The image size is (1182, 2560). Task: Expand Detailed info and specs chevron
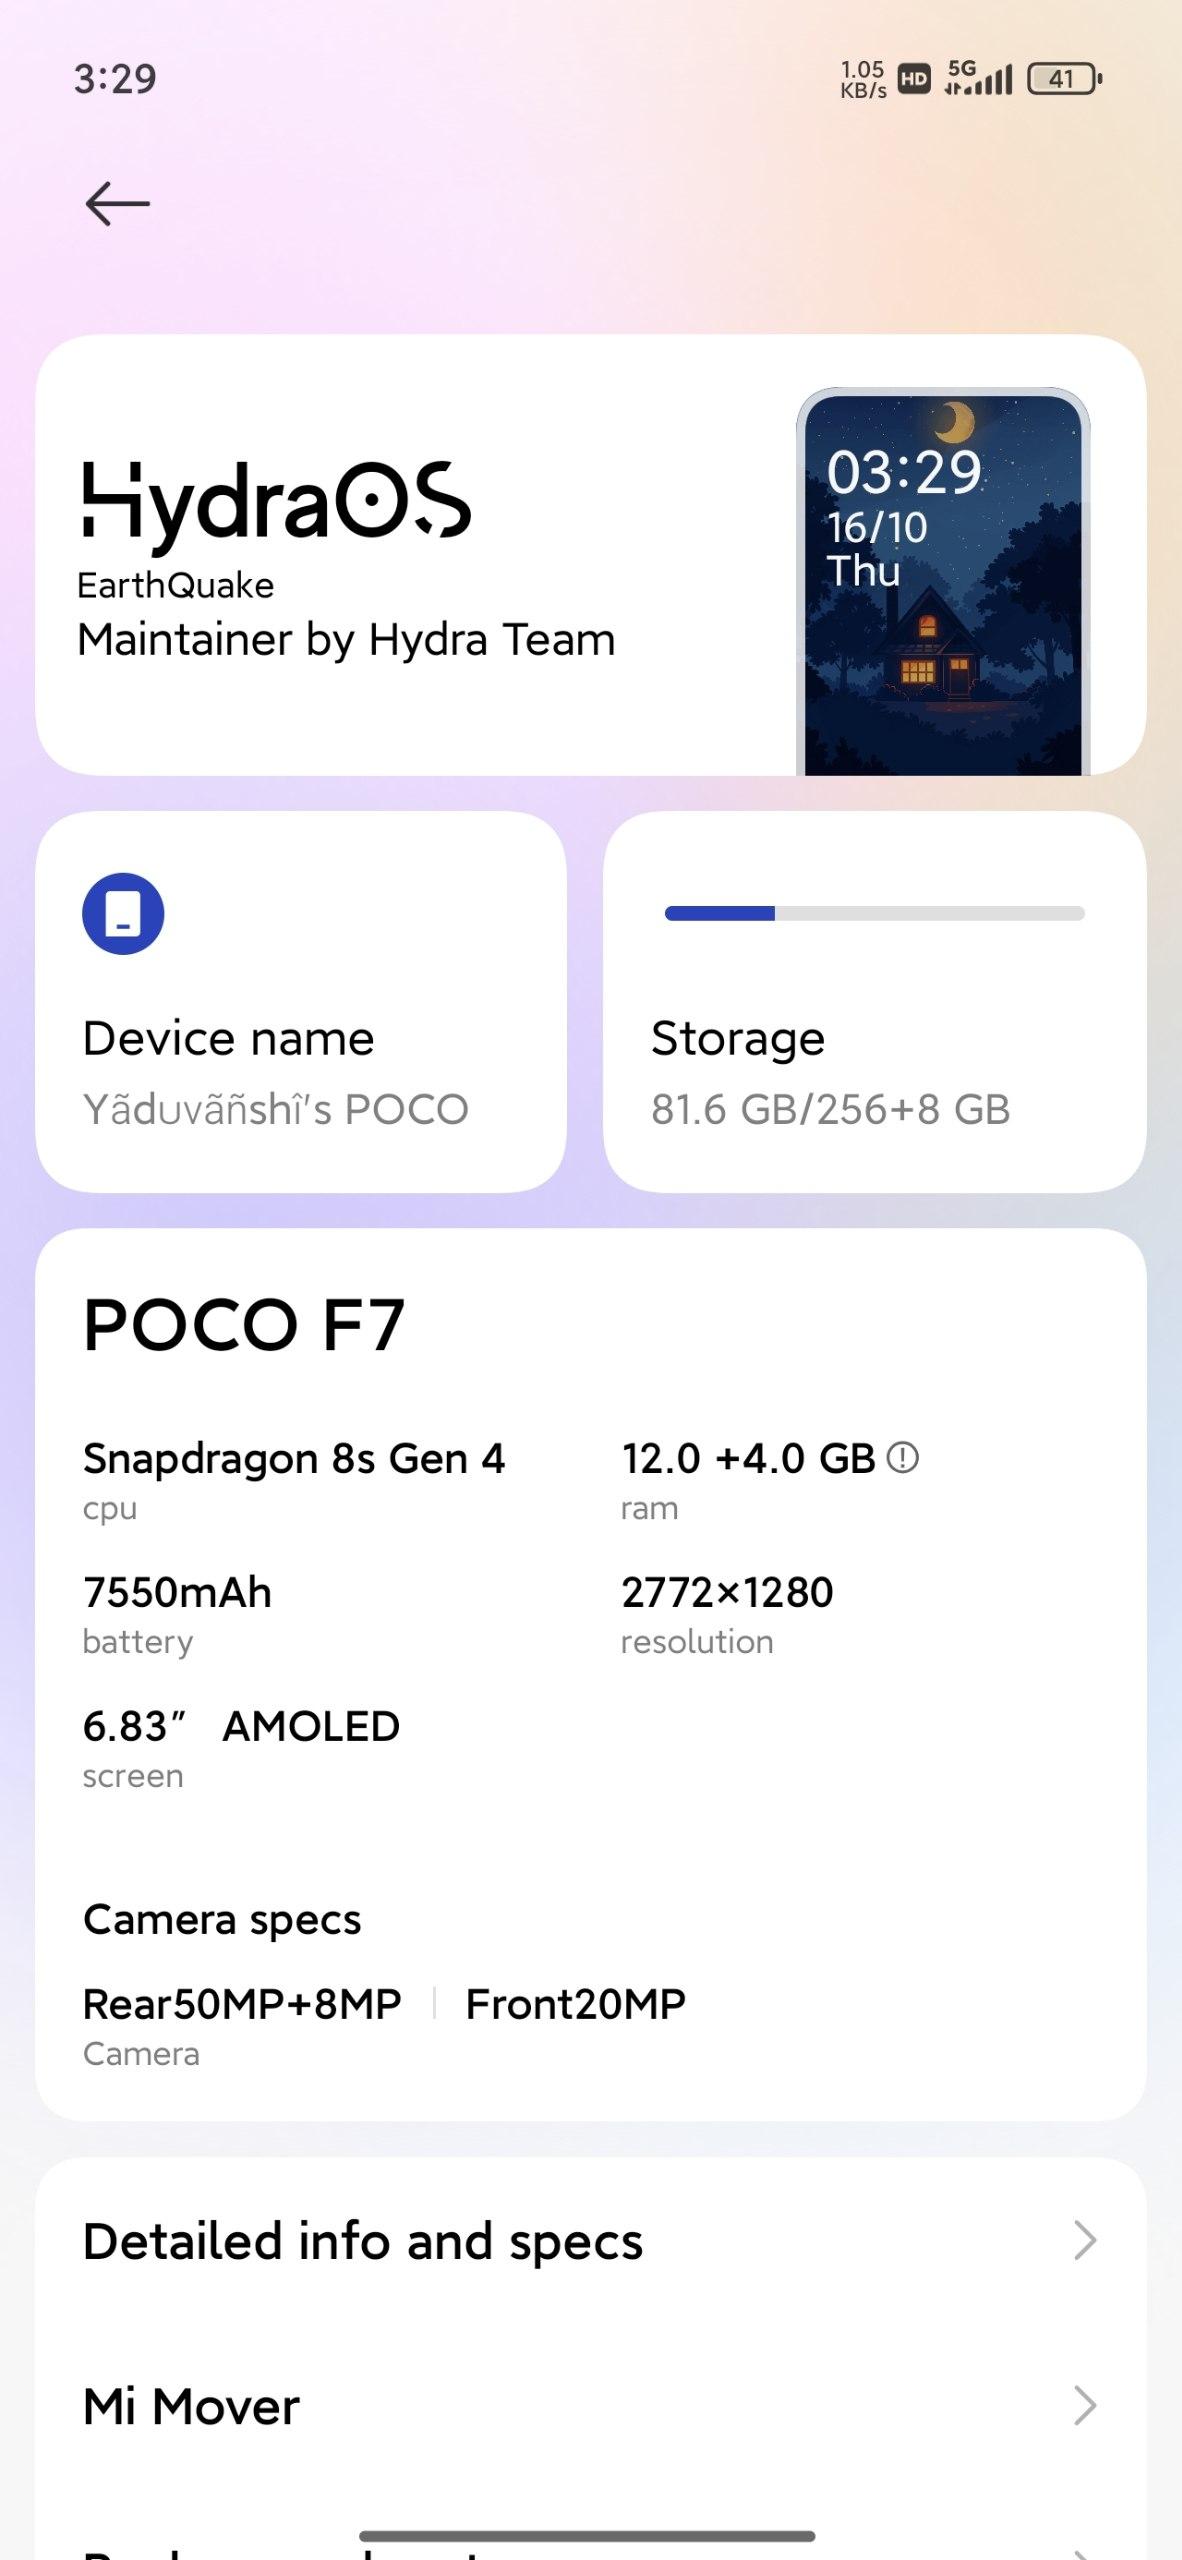1085,2240
